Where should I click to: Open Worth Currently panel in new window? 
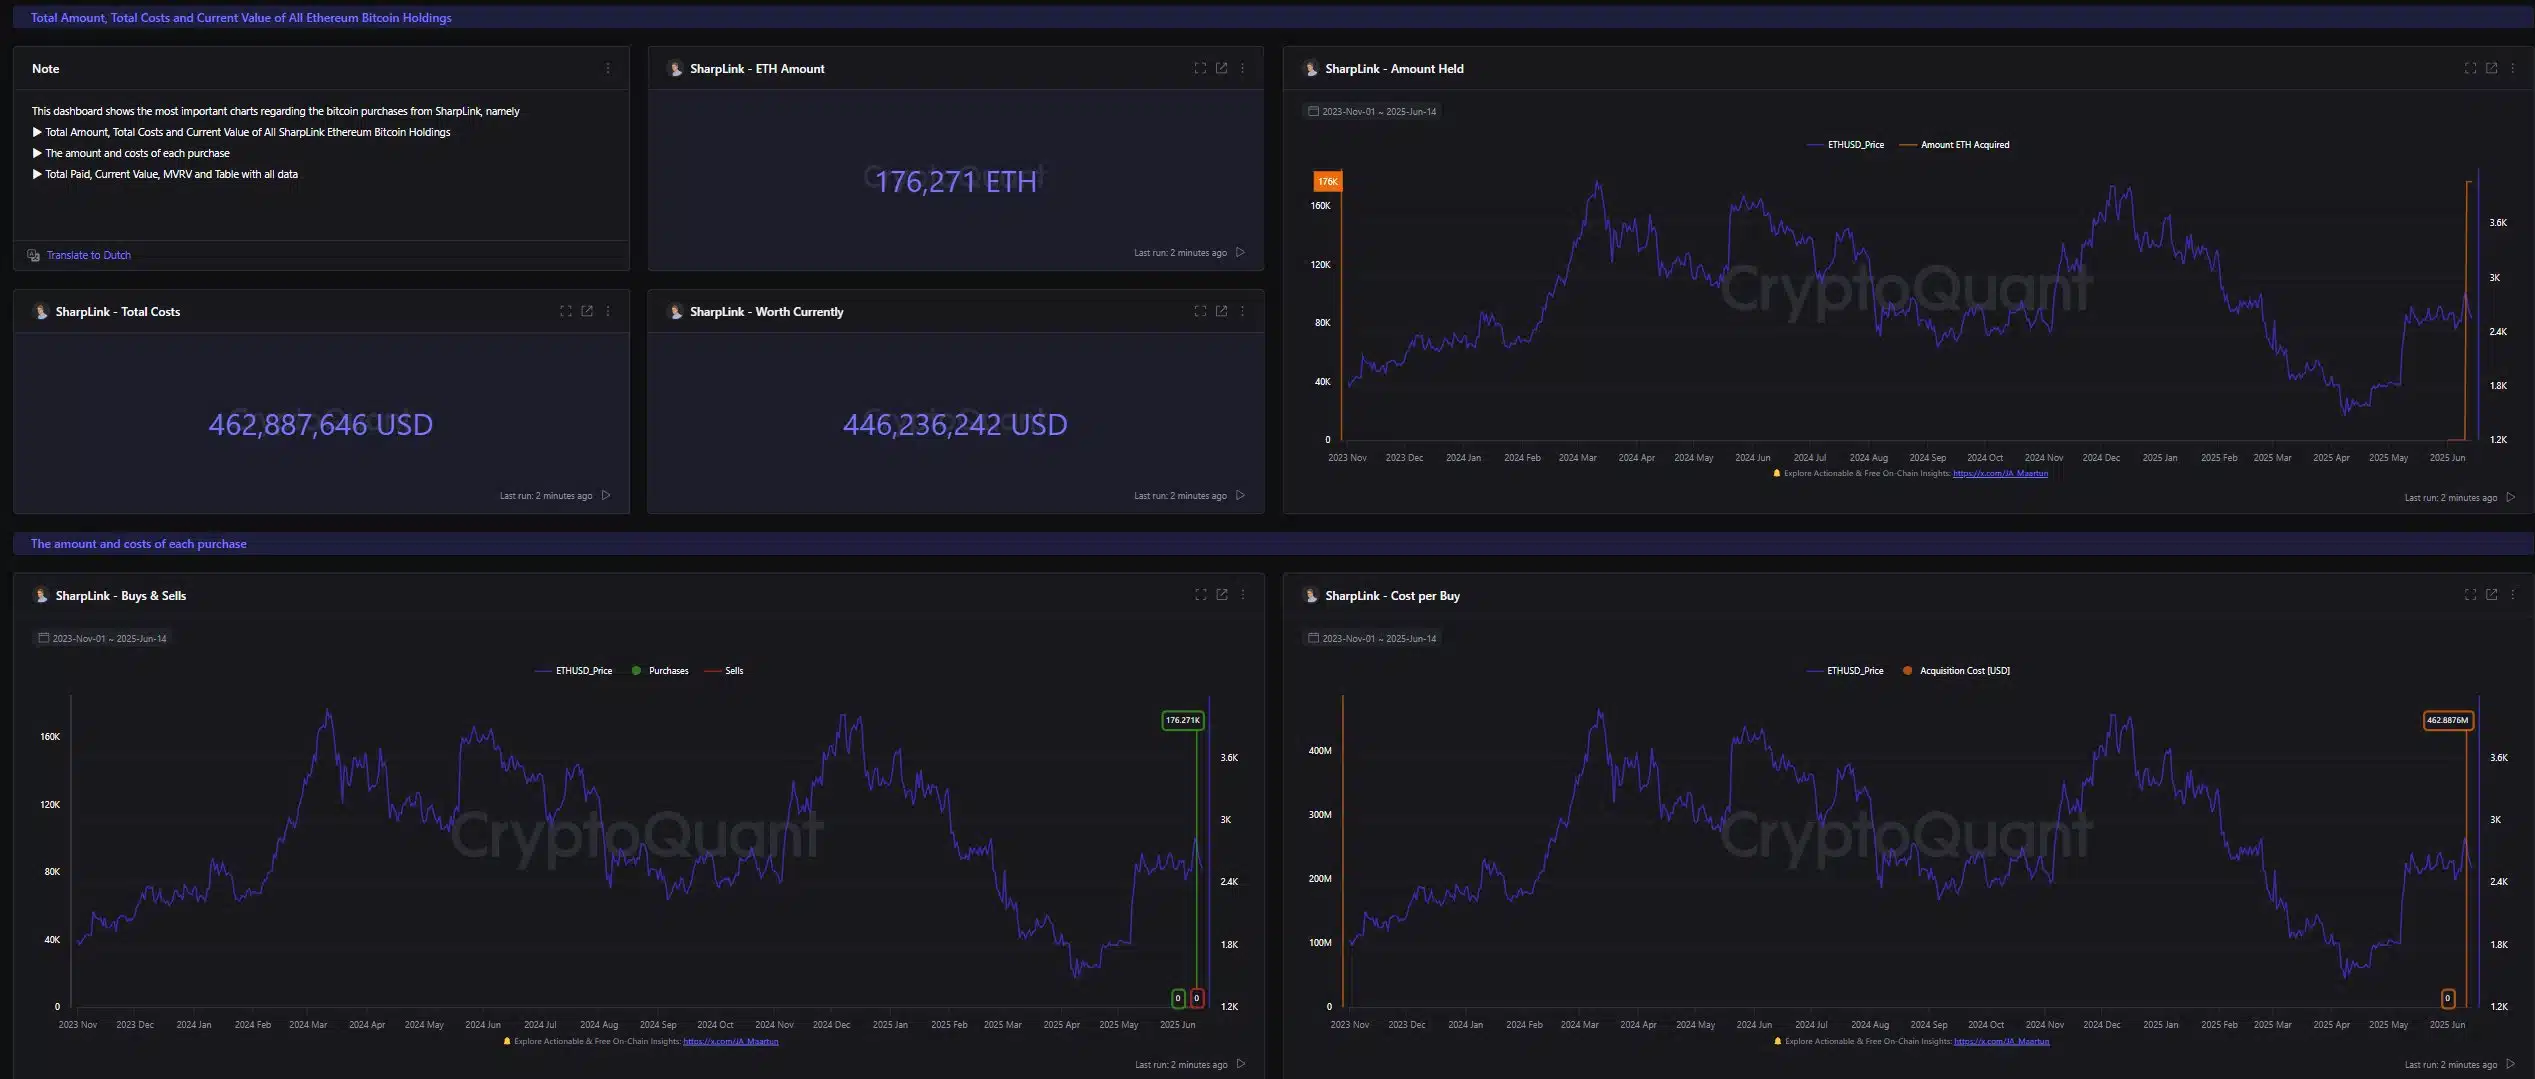(x=1221, y=311)
